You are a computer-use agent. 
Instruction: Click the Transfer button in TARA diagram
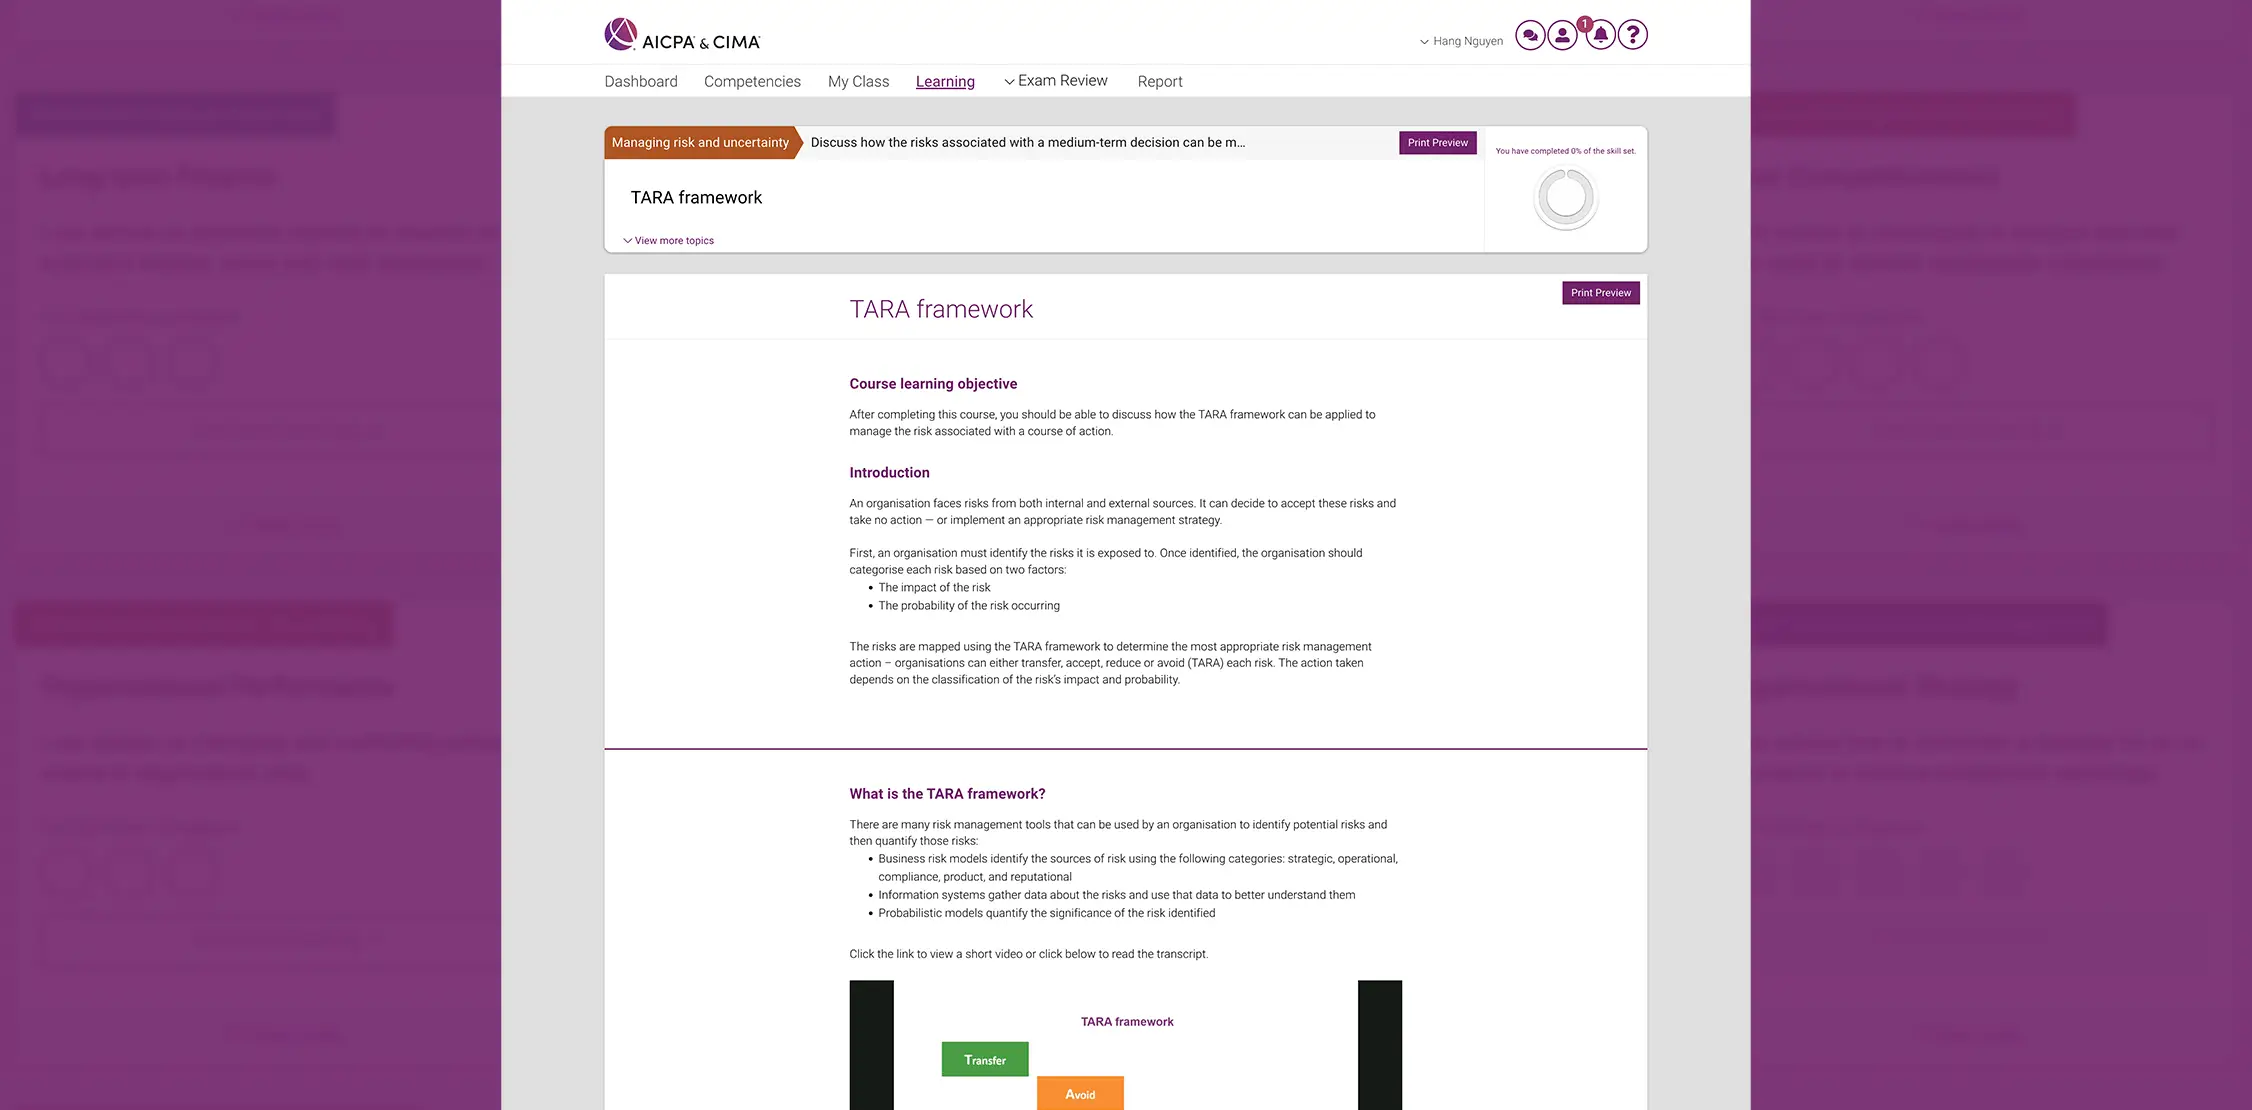click(x=985, y=1060)
